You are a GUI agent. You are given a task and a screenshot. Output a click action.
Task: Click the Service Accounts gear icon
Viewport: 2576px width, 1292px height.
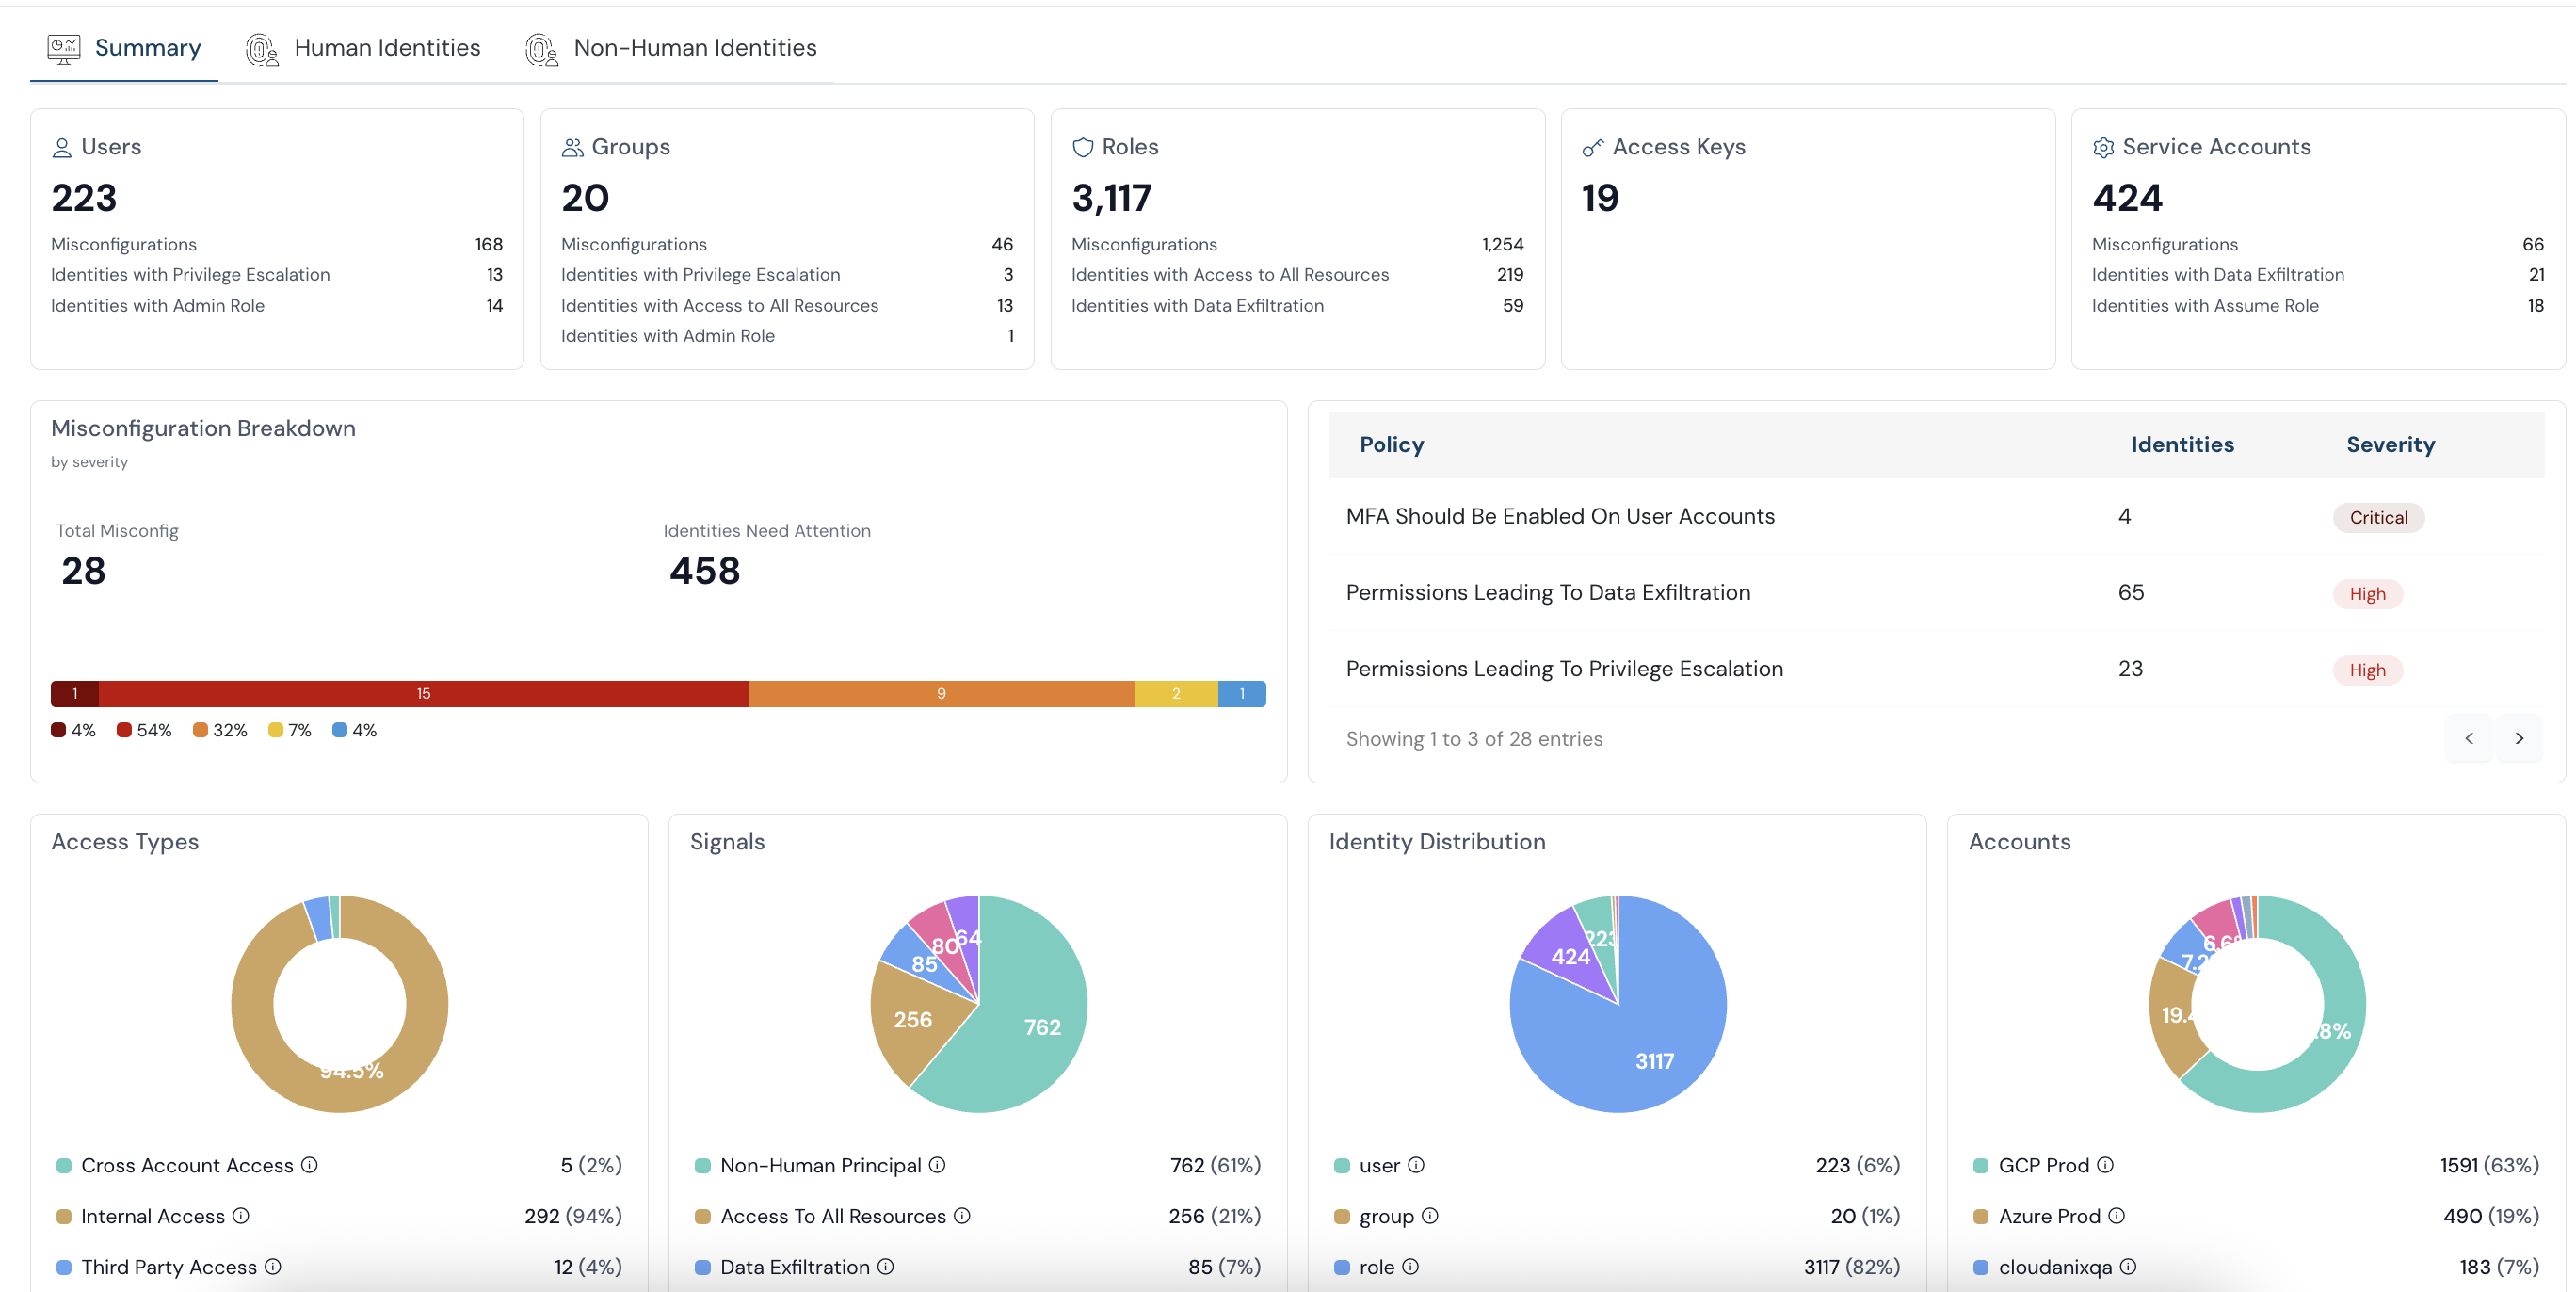[2103, 148]
